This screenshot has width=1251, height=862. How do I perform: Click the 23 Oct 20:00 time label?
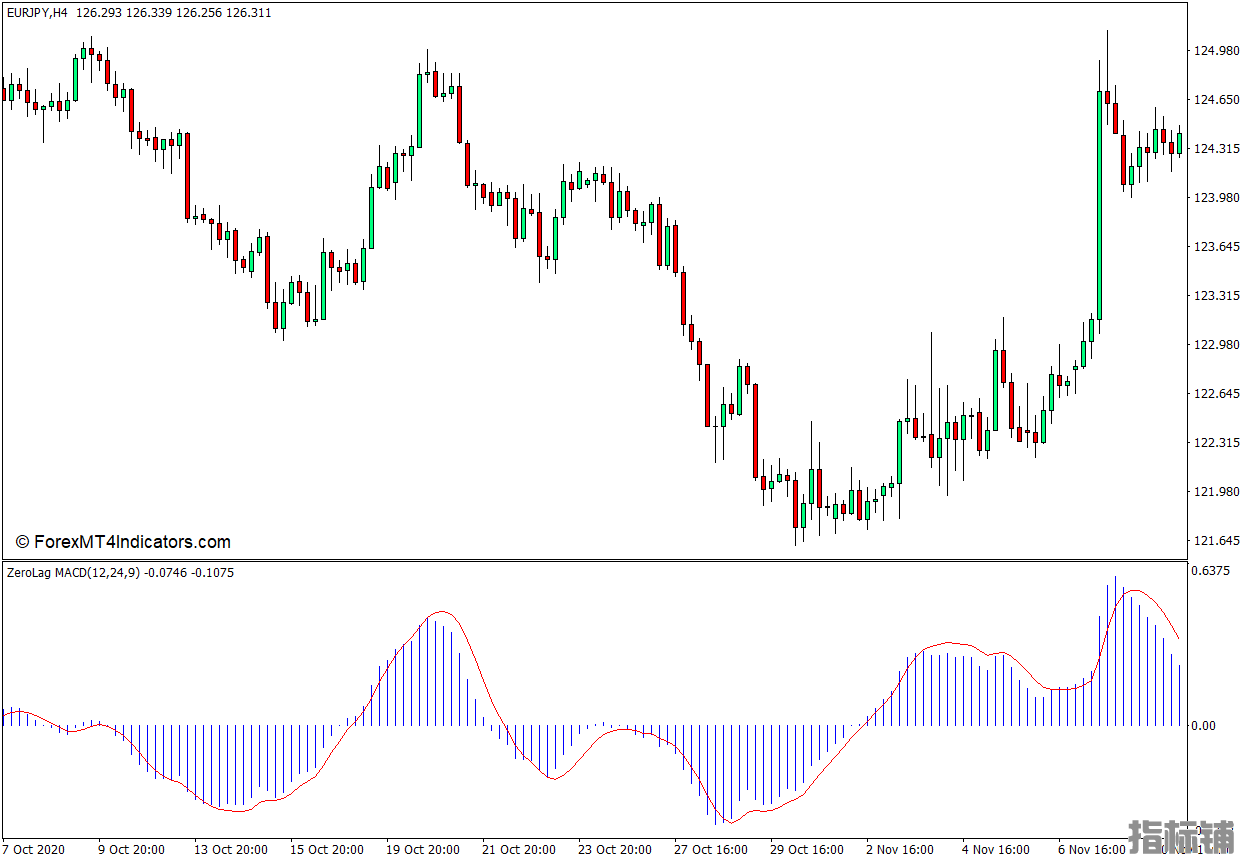[615, 849]
